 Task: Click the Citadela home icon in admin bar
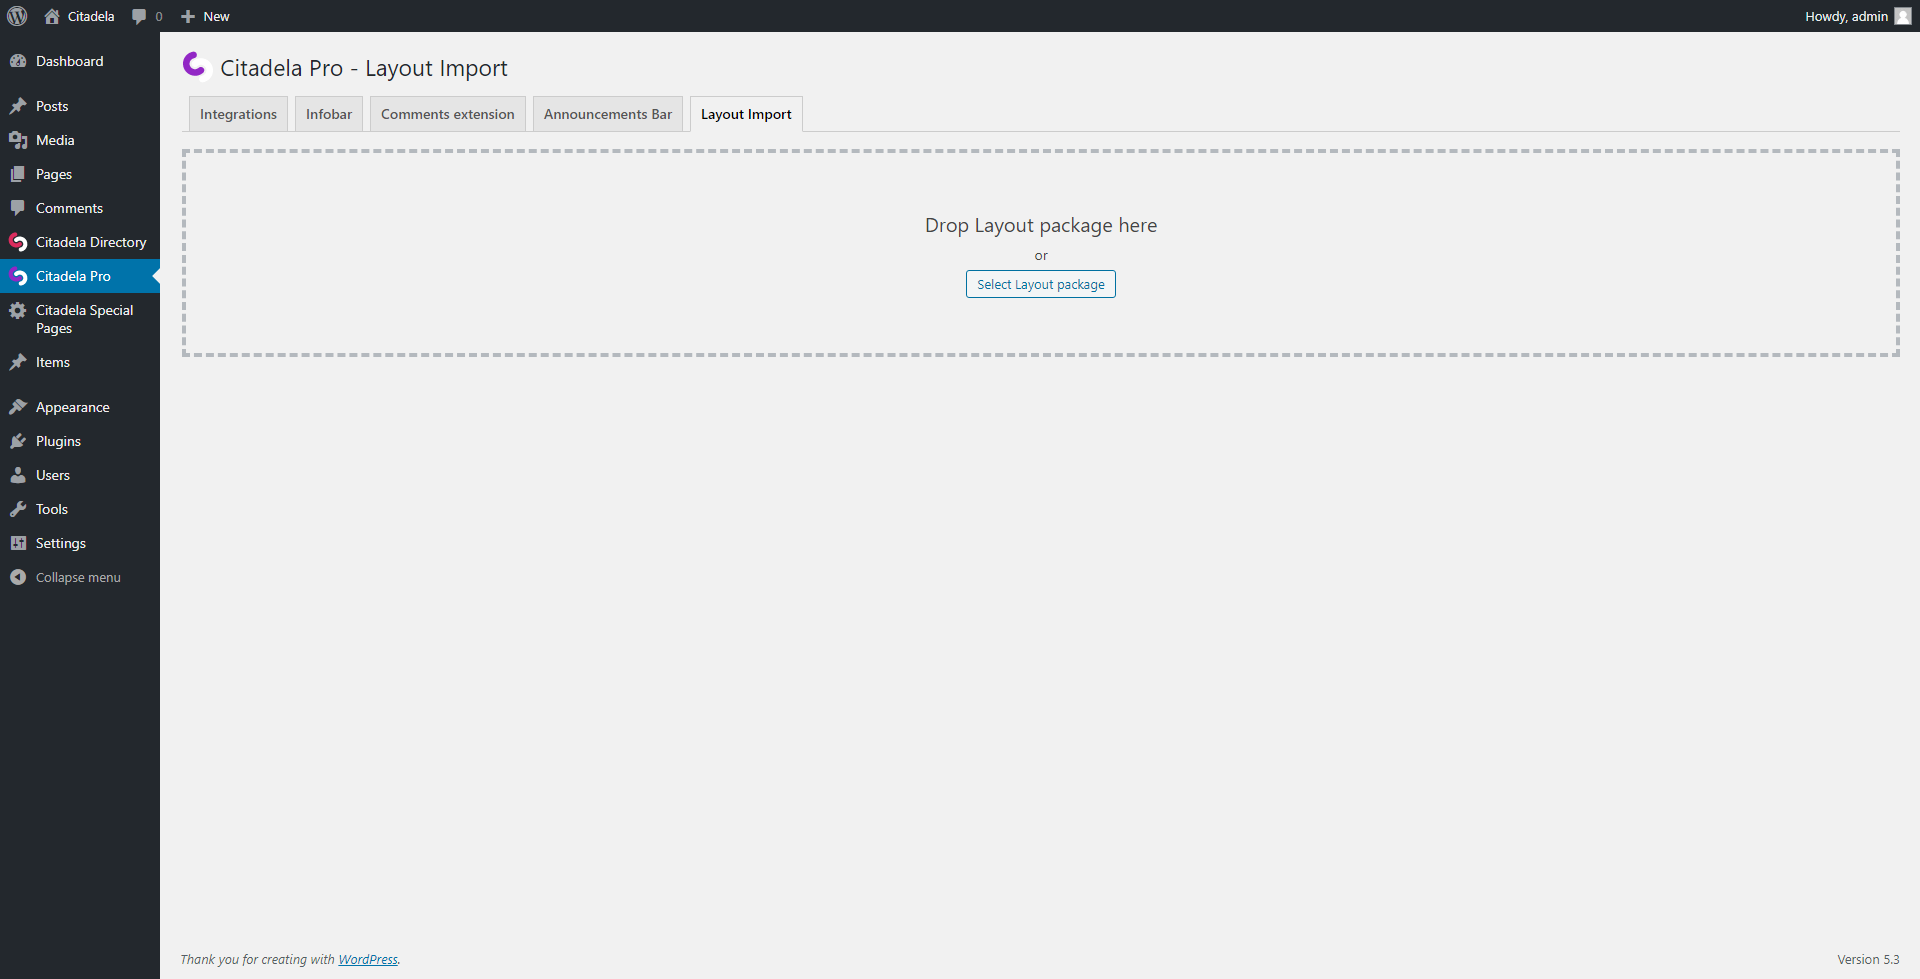pyautogui.click(x=52, y=16)
